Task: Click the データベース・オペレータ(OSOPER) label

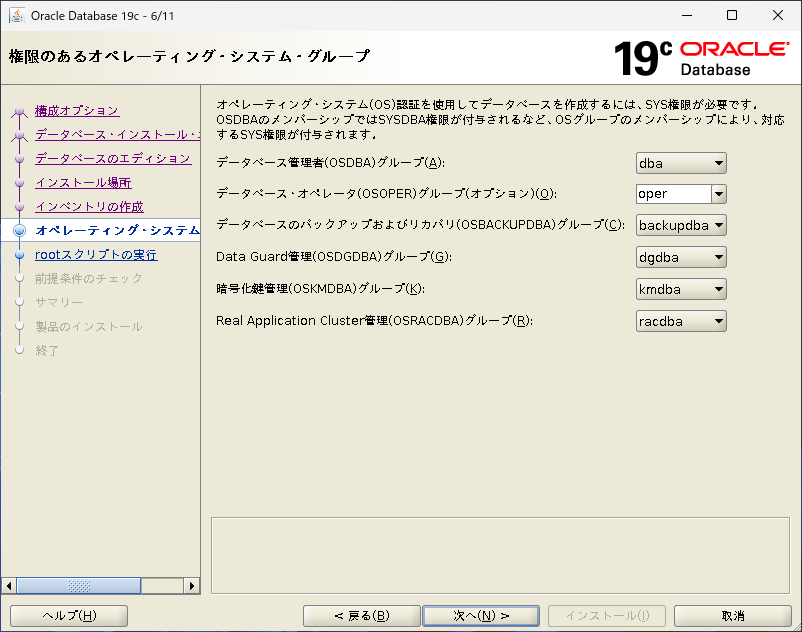Action: [x=386, y=193]
